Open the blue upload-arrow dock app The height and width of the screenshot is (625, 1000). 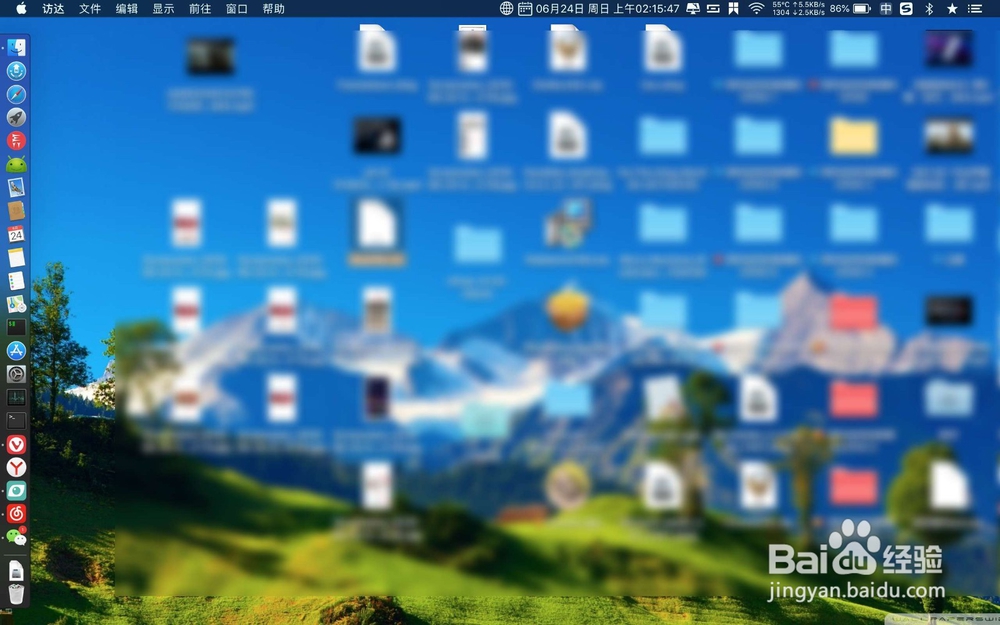[x=16, y=71]
